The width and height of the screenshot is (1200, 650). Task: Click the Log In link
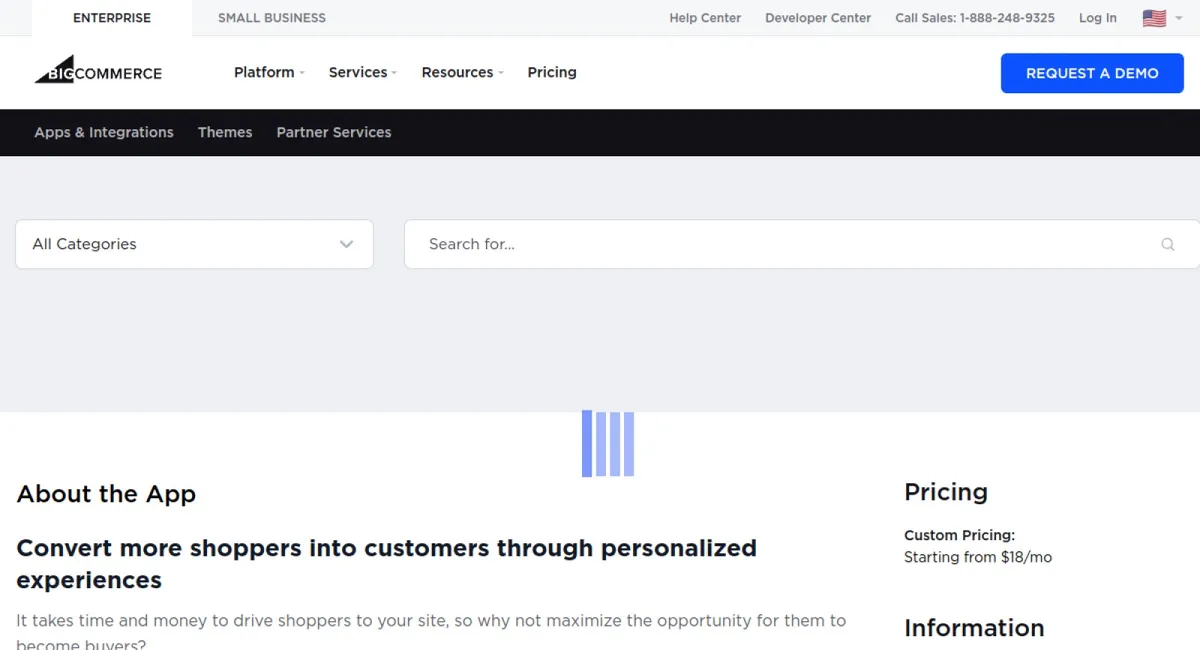pyautogui.click(x=1098, y=18)
